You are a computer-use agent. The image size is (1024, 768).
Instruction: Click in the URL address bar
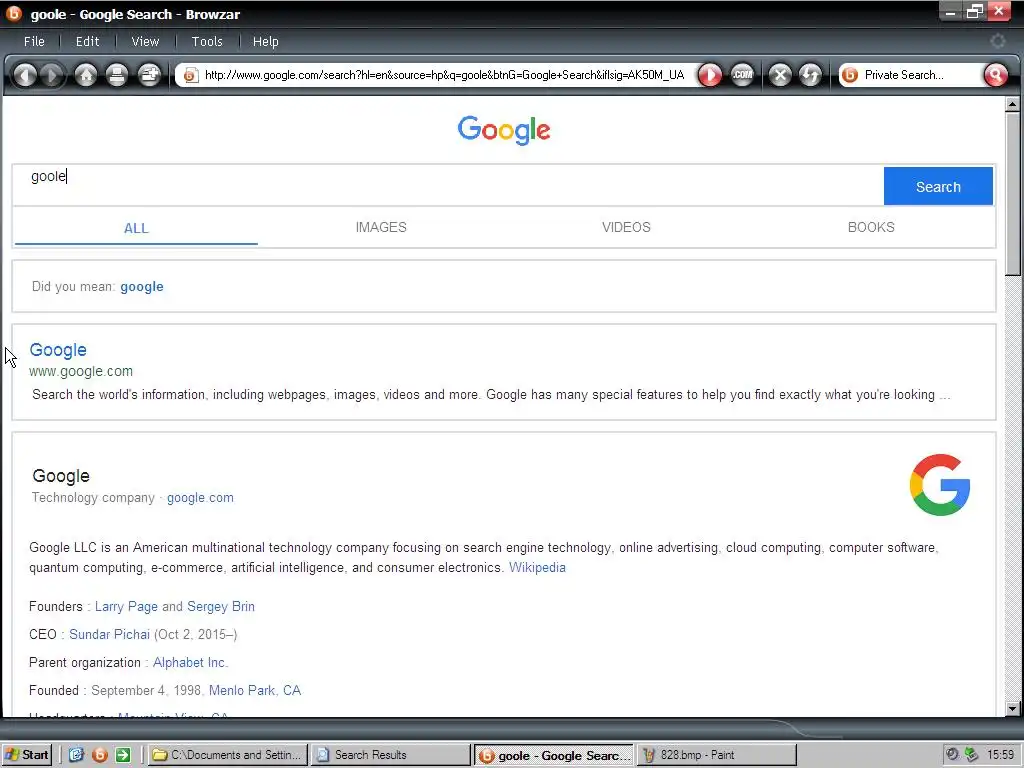click(x=444, y=75)
